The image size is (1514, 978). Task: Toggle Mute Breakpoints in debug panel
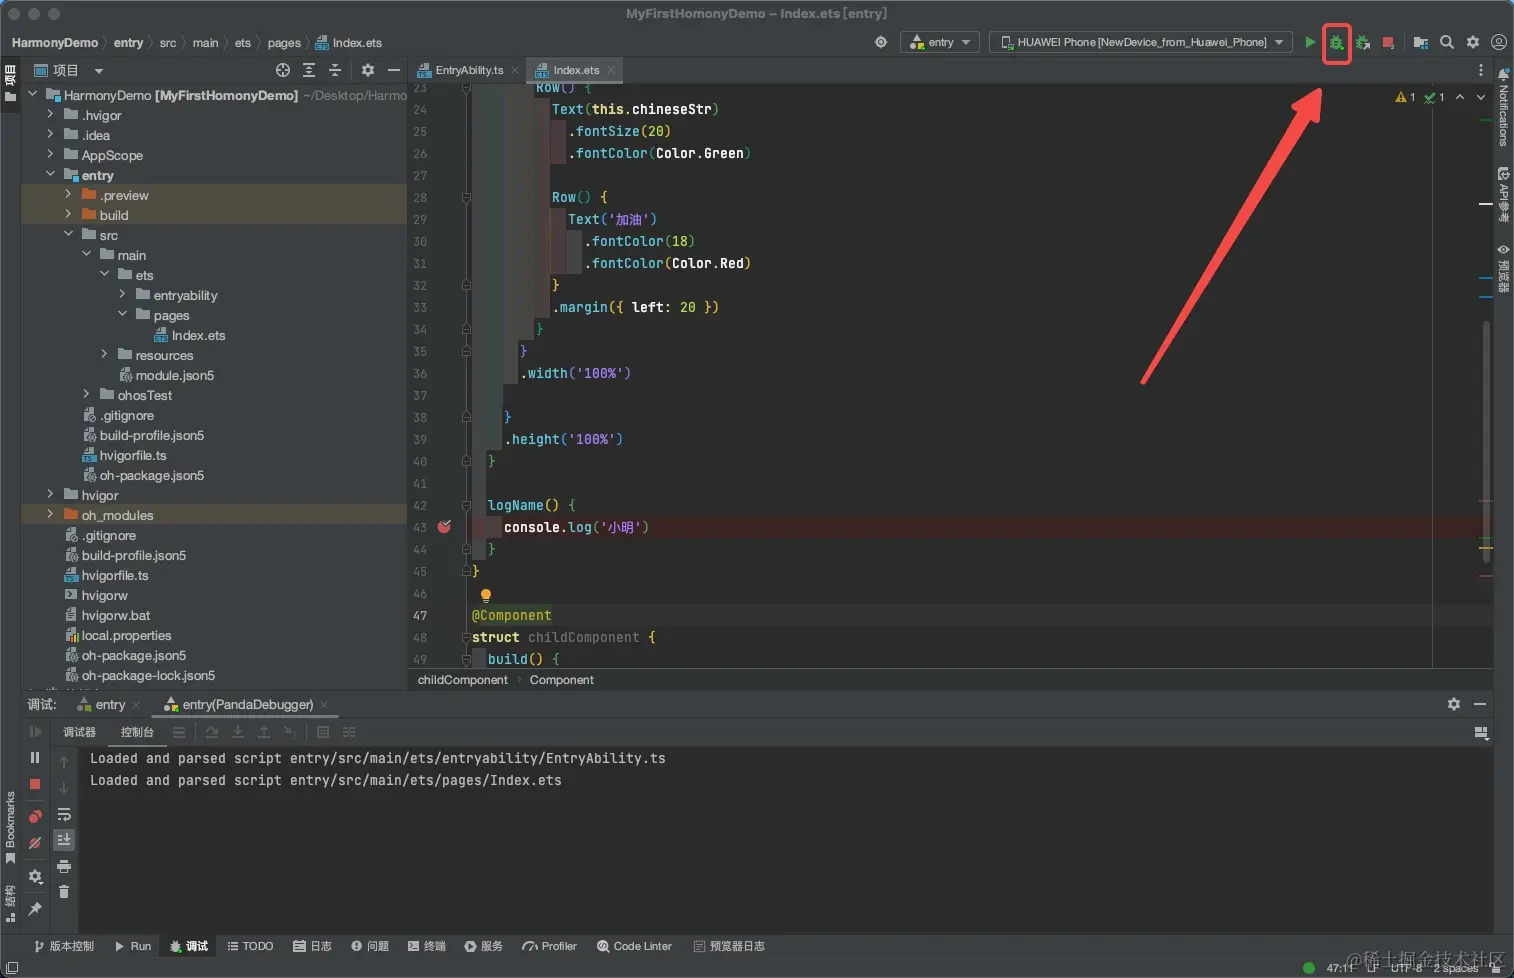35,843
